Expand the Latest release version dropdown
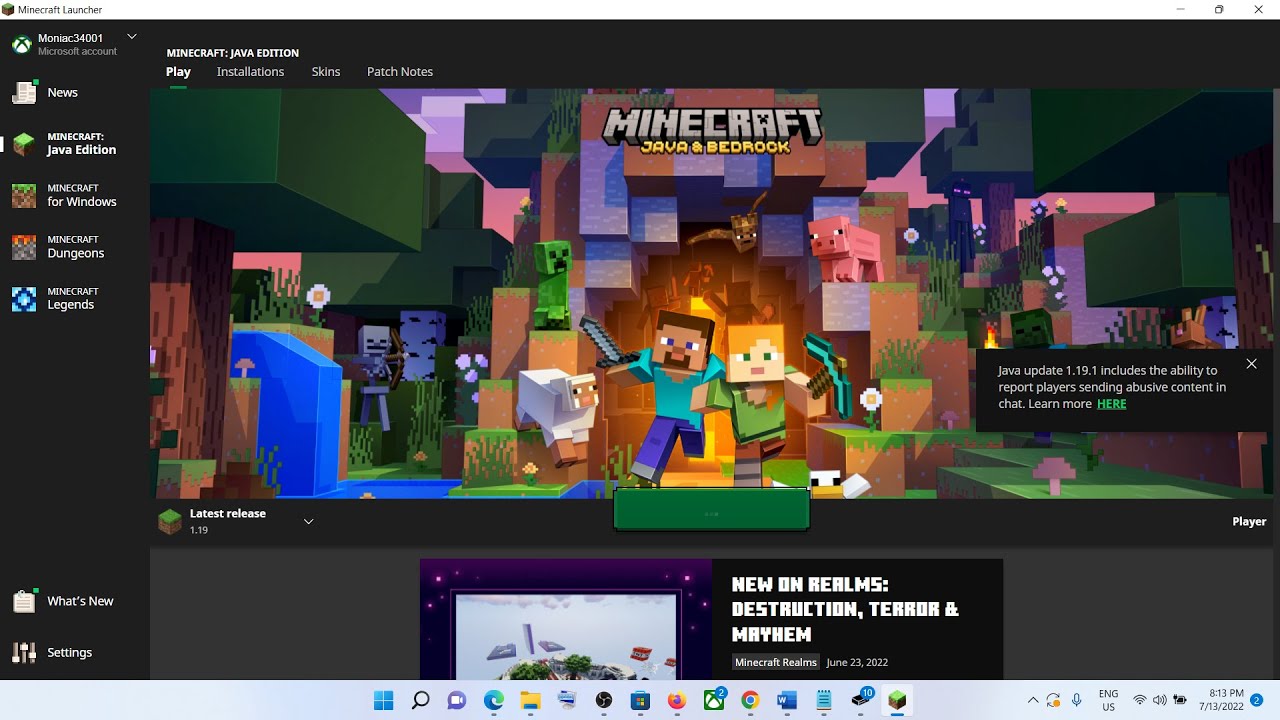The height and width of the screenshot is (720, 1280). [x=308, y=521]
